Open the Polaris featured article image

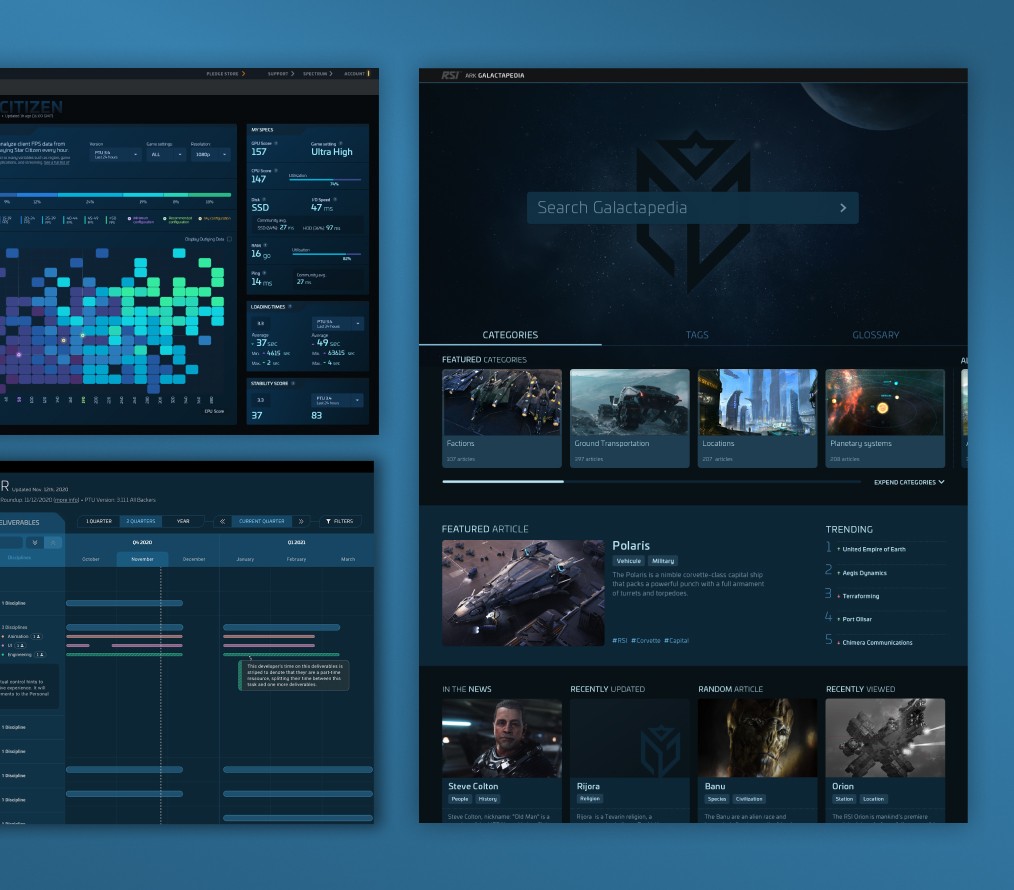point(523,593)
